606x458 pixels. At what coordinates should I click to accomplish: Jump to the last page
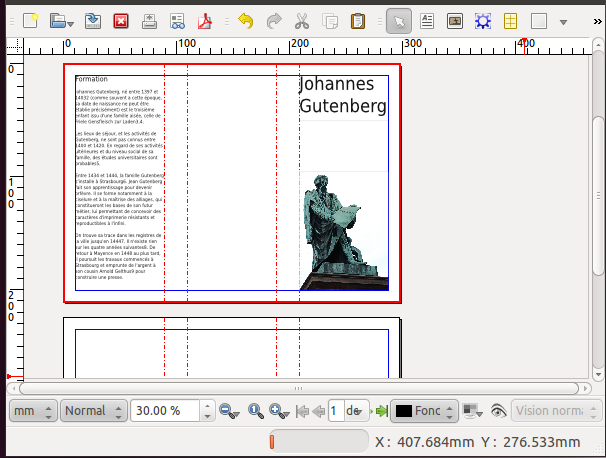coord(381,411)
